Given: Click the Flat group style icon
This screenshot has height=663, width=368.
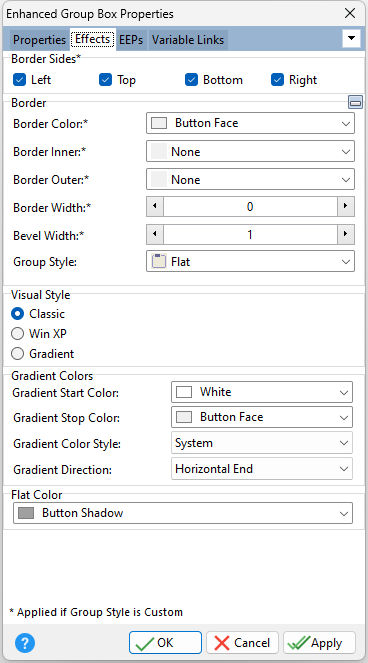Looking at the screenshot, I should coord(159,262).
